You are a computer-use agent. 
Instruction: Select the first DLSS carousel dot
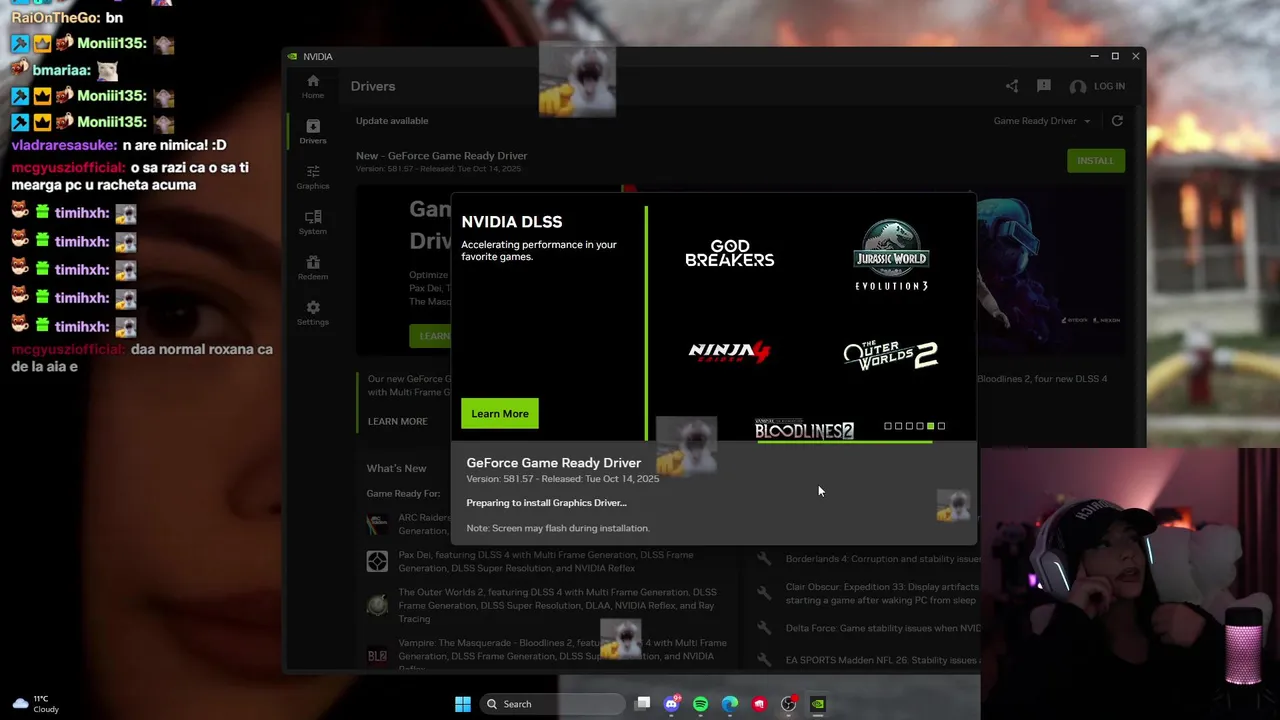[888, 426]
